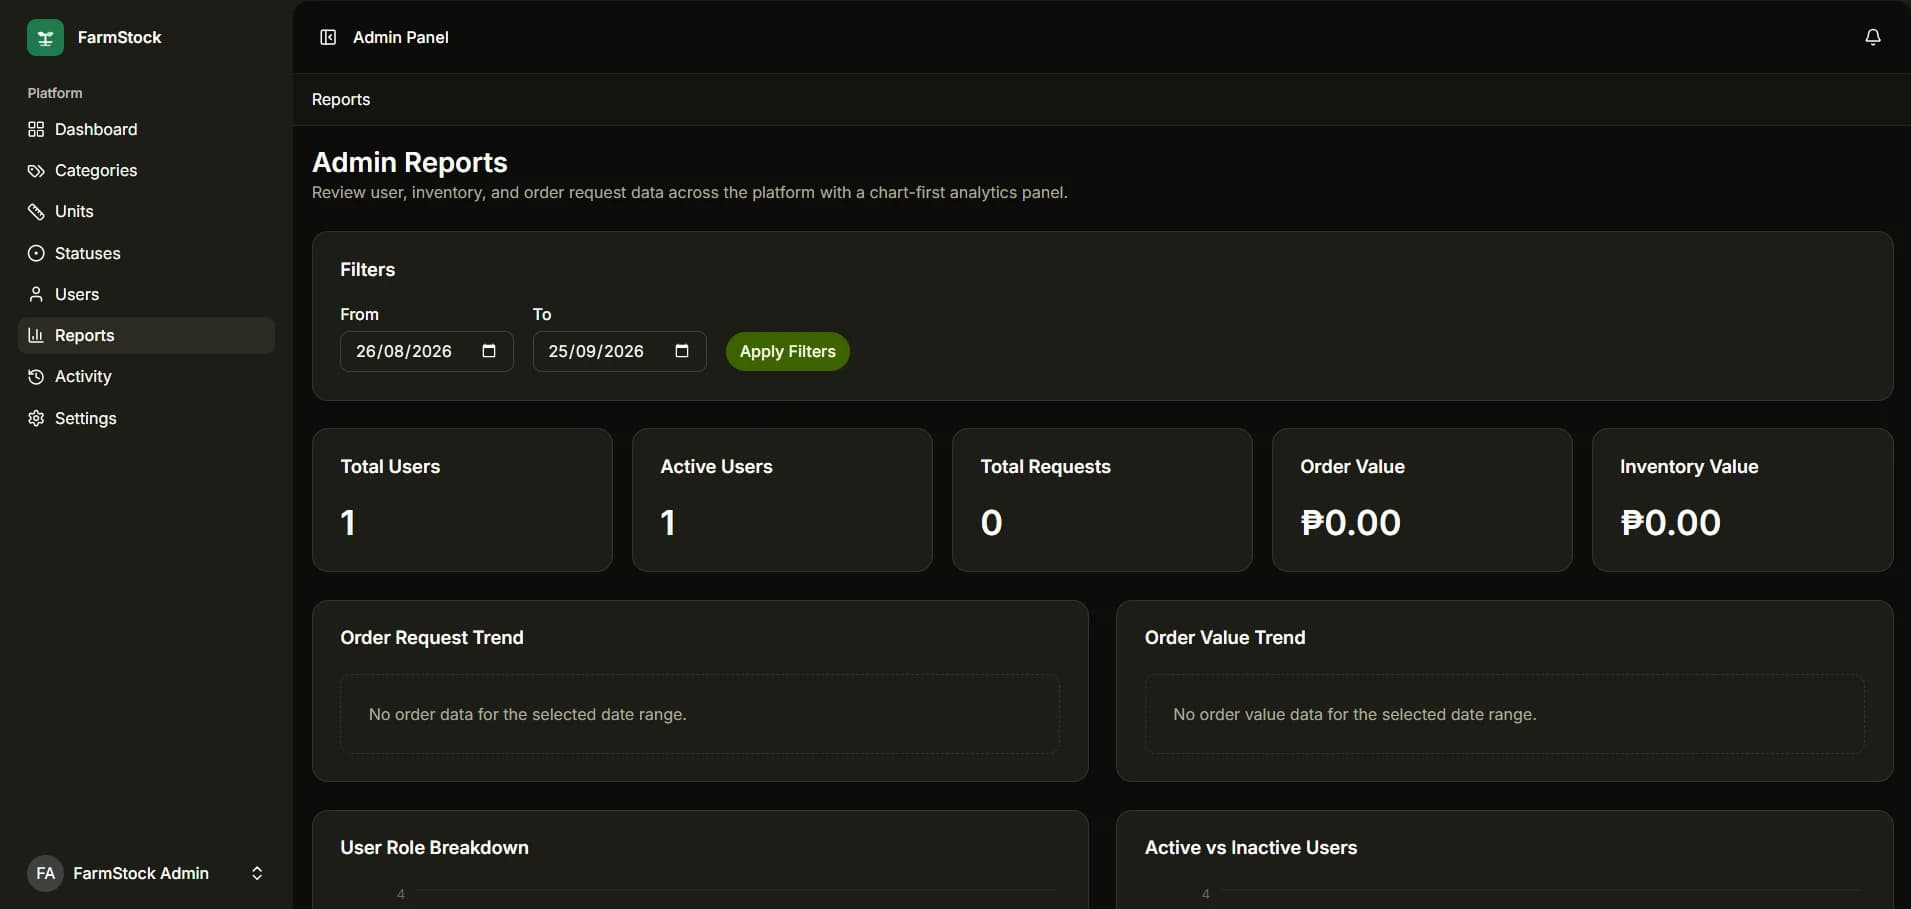Click the Active Users card

pos(782,500)
